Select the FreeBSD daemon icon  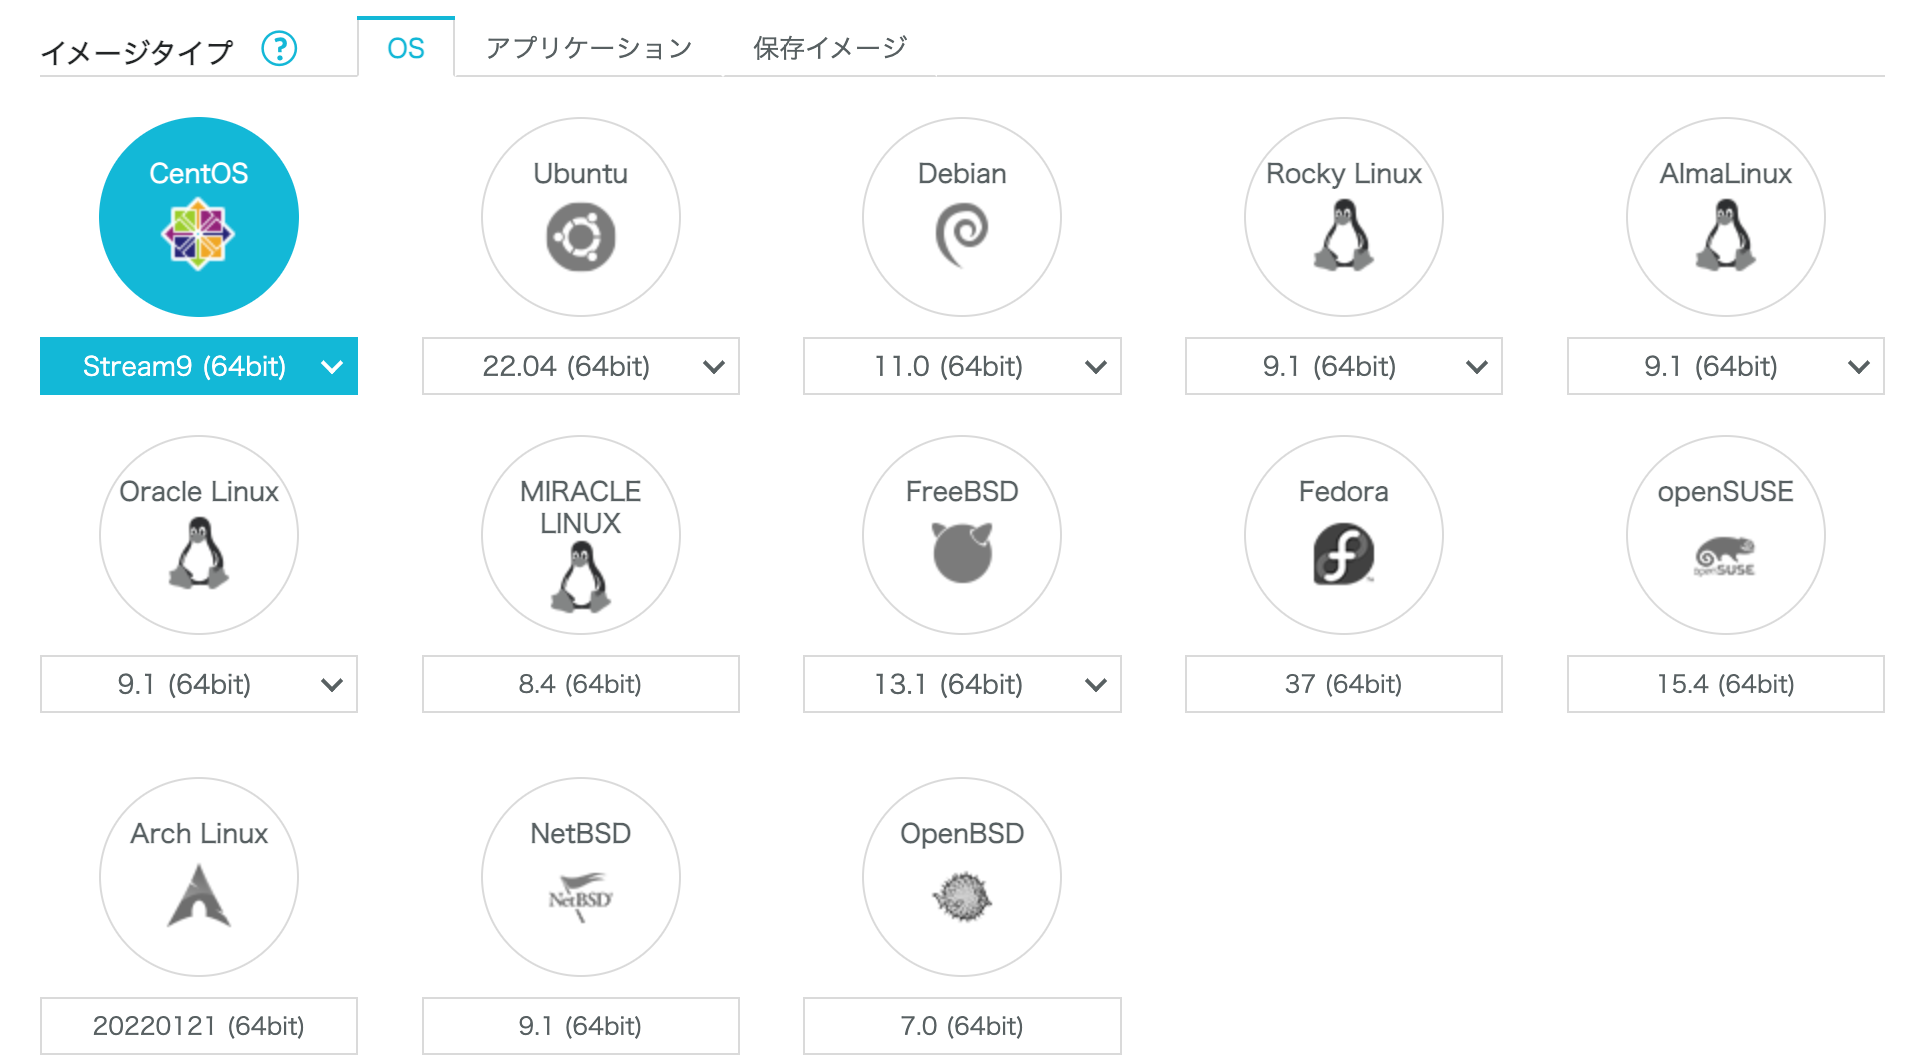[x=962, y=552]
